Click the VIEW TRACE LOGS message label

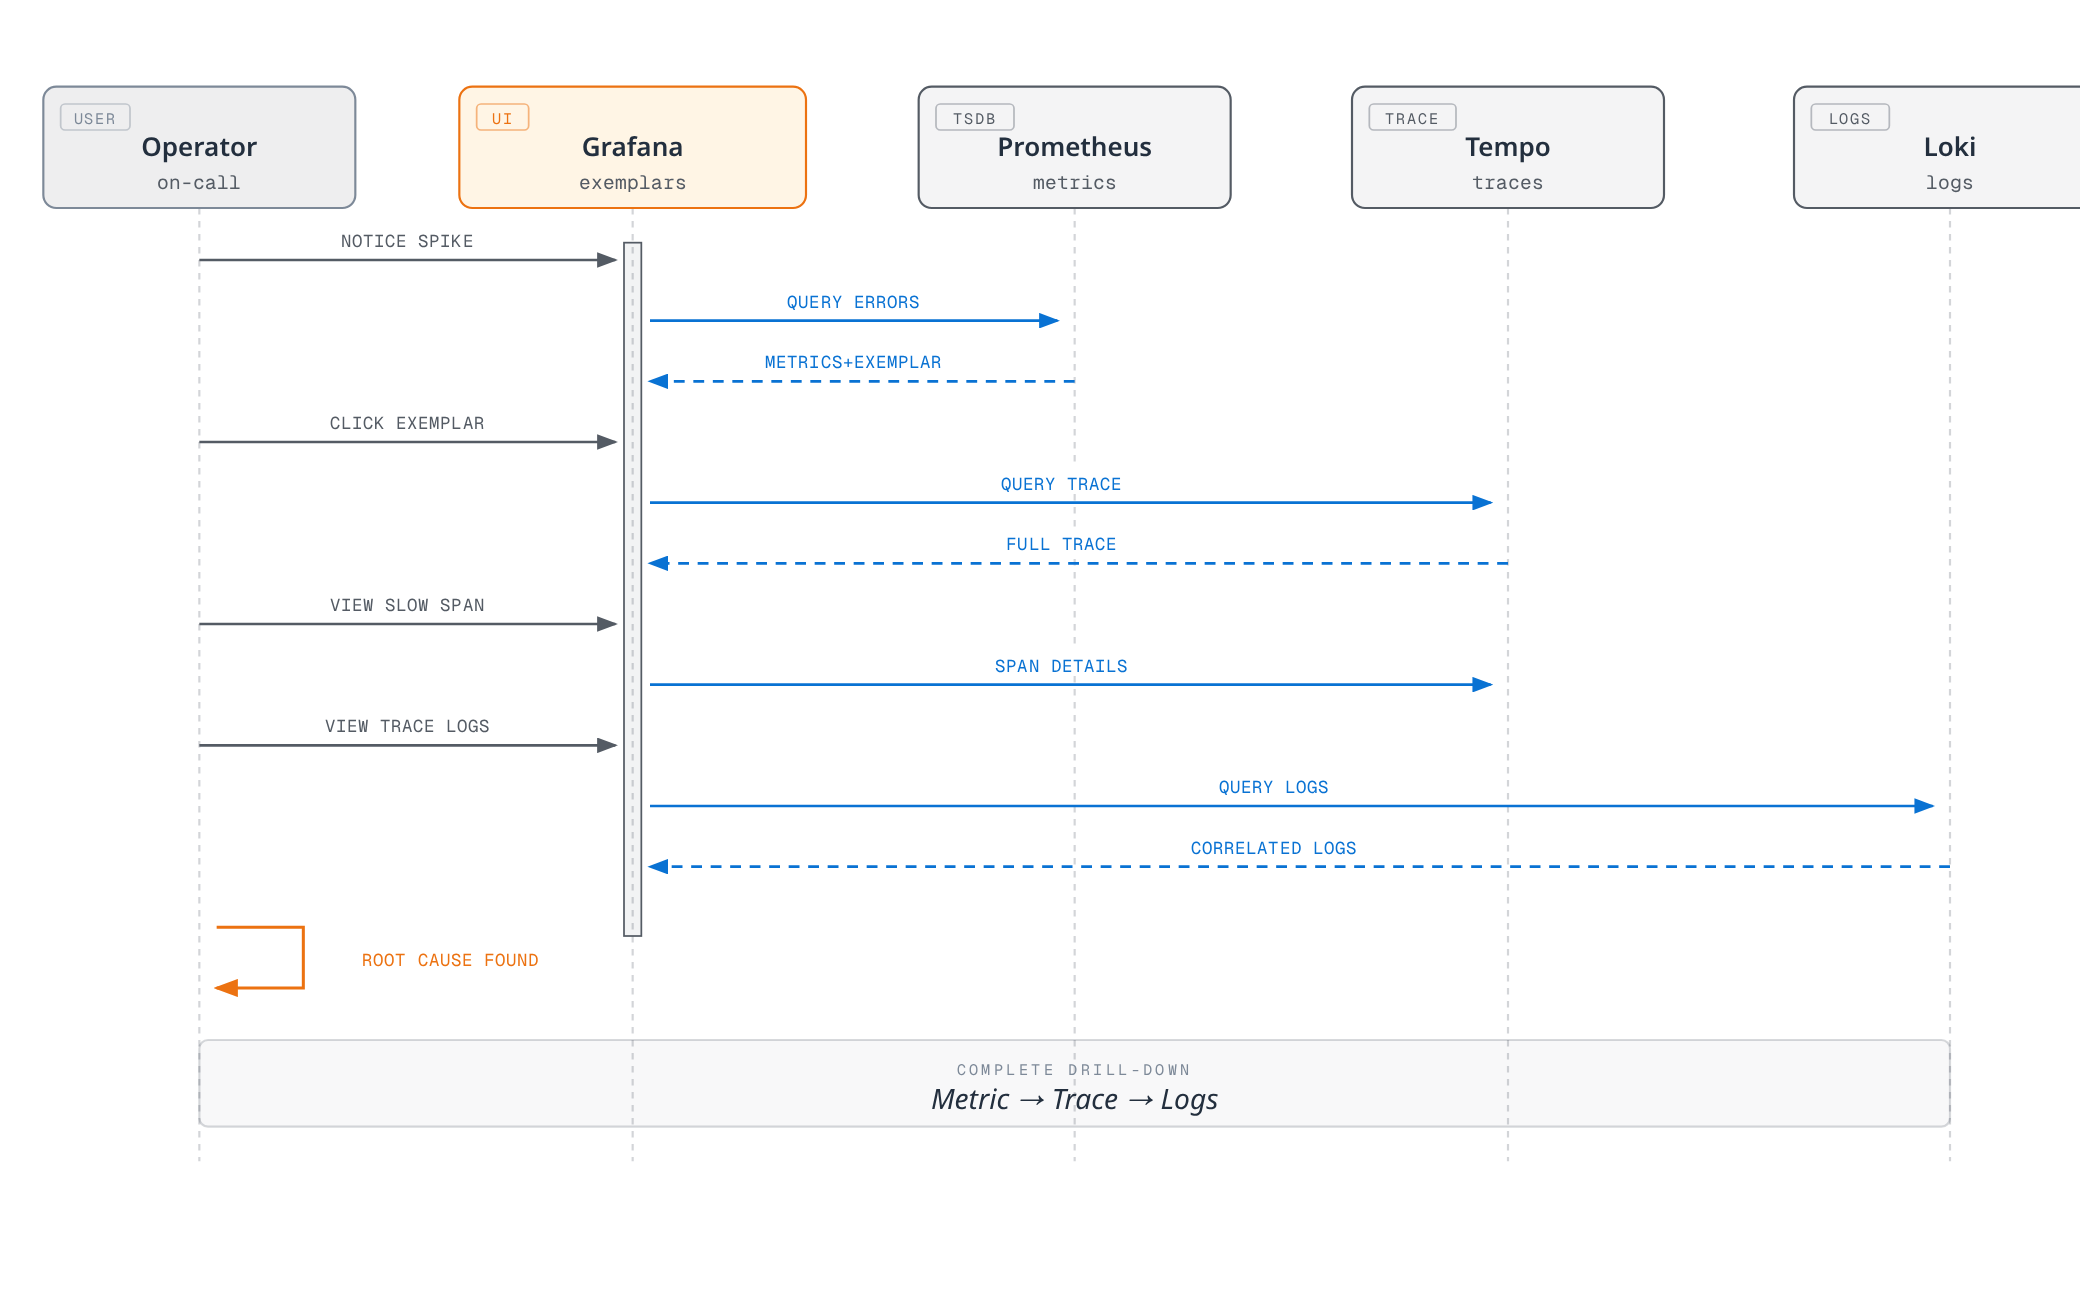pyautogui.click(x=407, y=726)
